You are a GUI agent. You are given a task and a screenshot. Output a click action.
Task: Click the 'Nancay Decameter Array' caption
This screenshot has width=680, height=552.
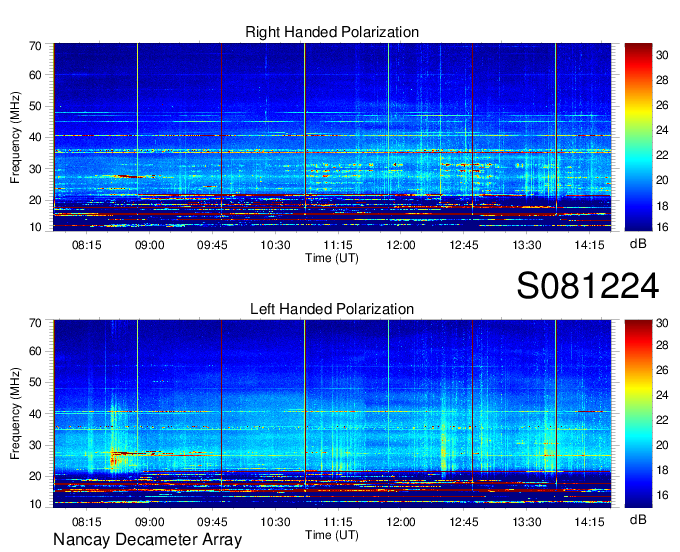pos(147,539)
